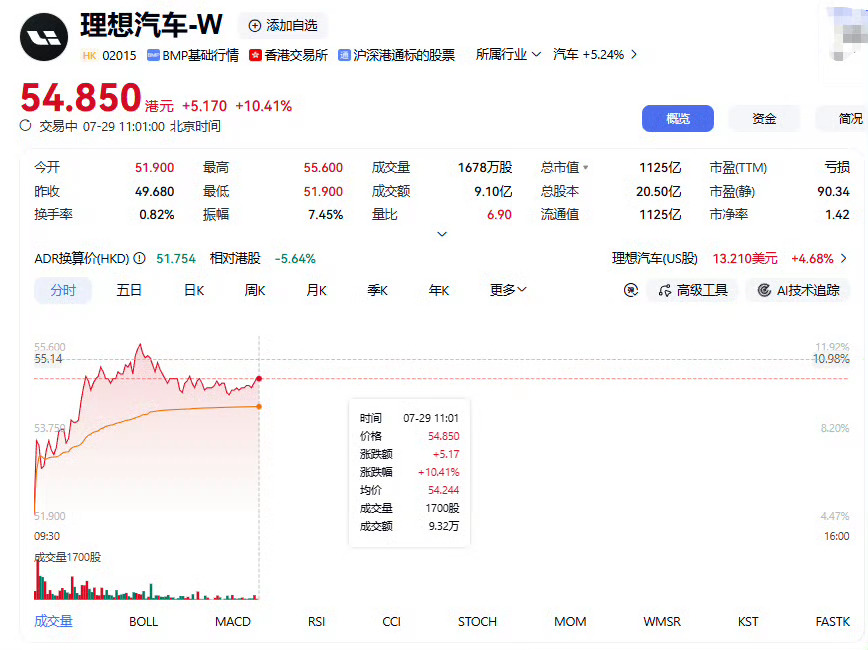Click the blurred avatar thumbnail top right
Image resolution: width=868 pixels, height=650 pixels.
click(848, 34)
